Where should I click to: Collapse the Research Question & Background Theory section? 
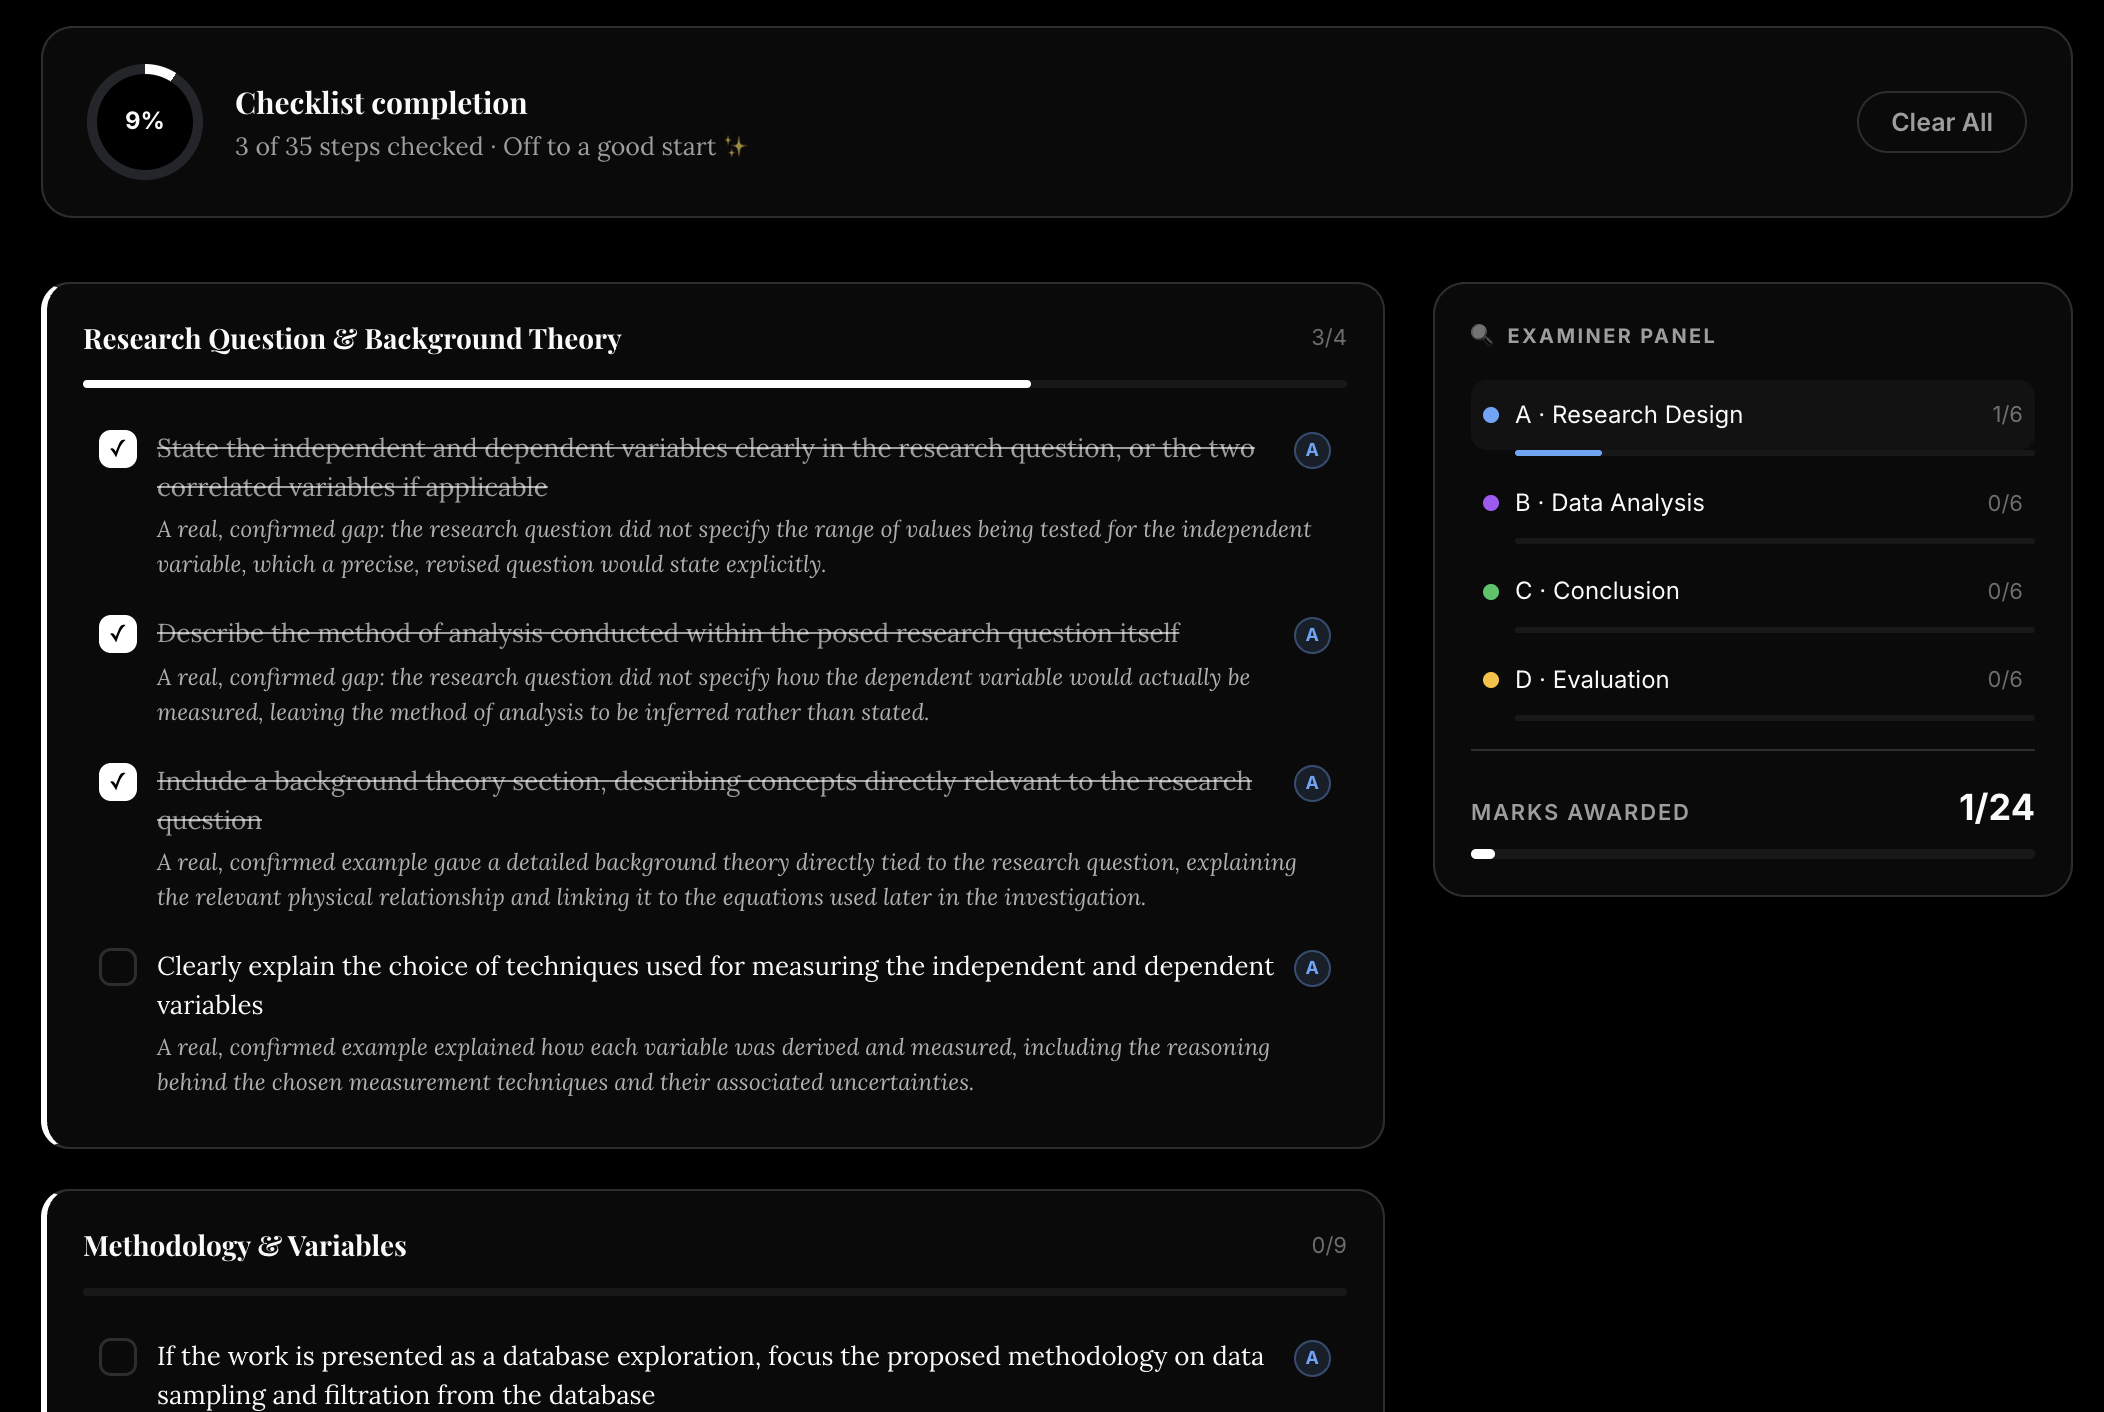[x=714, y=339]
